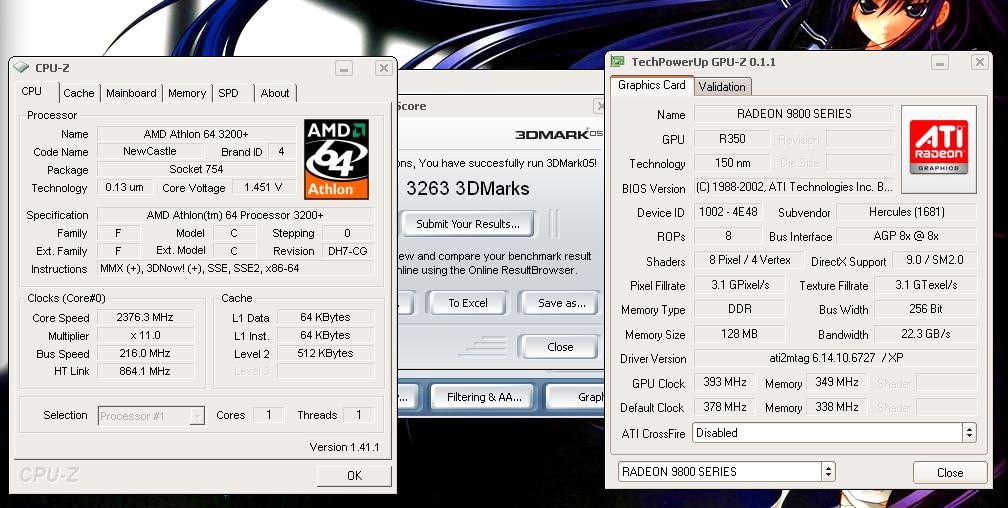
Task: Close the CPU-Z window
Action: 383,68
